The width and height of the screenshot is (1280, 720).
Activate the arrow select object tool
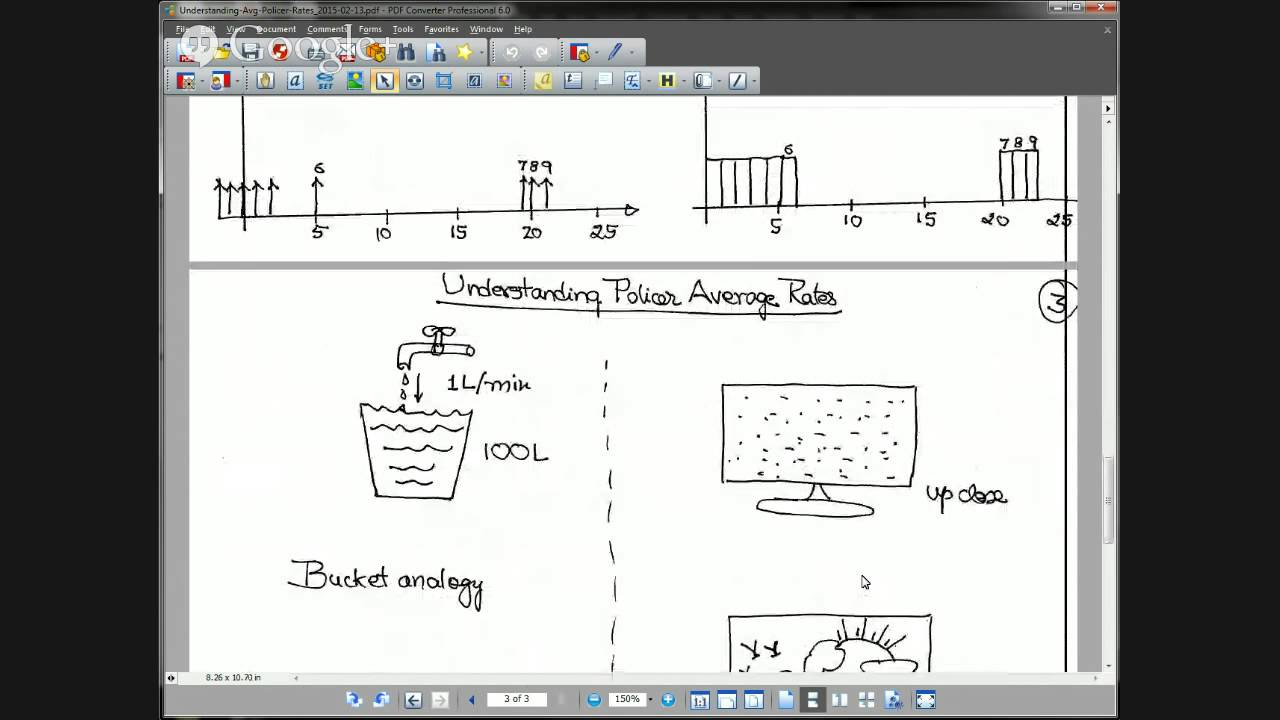(x=385, y=81)
